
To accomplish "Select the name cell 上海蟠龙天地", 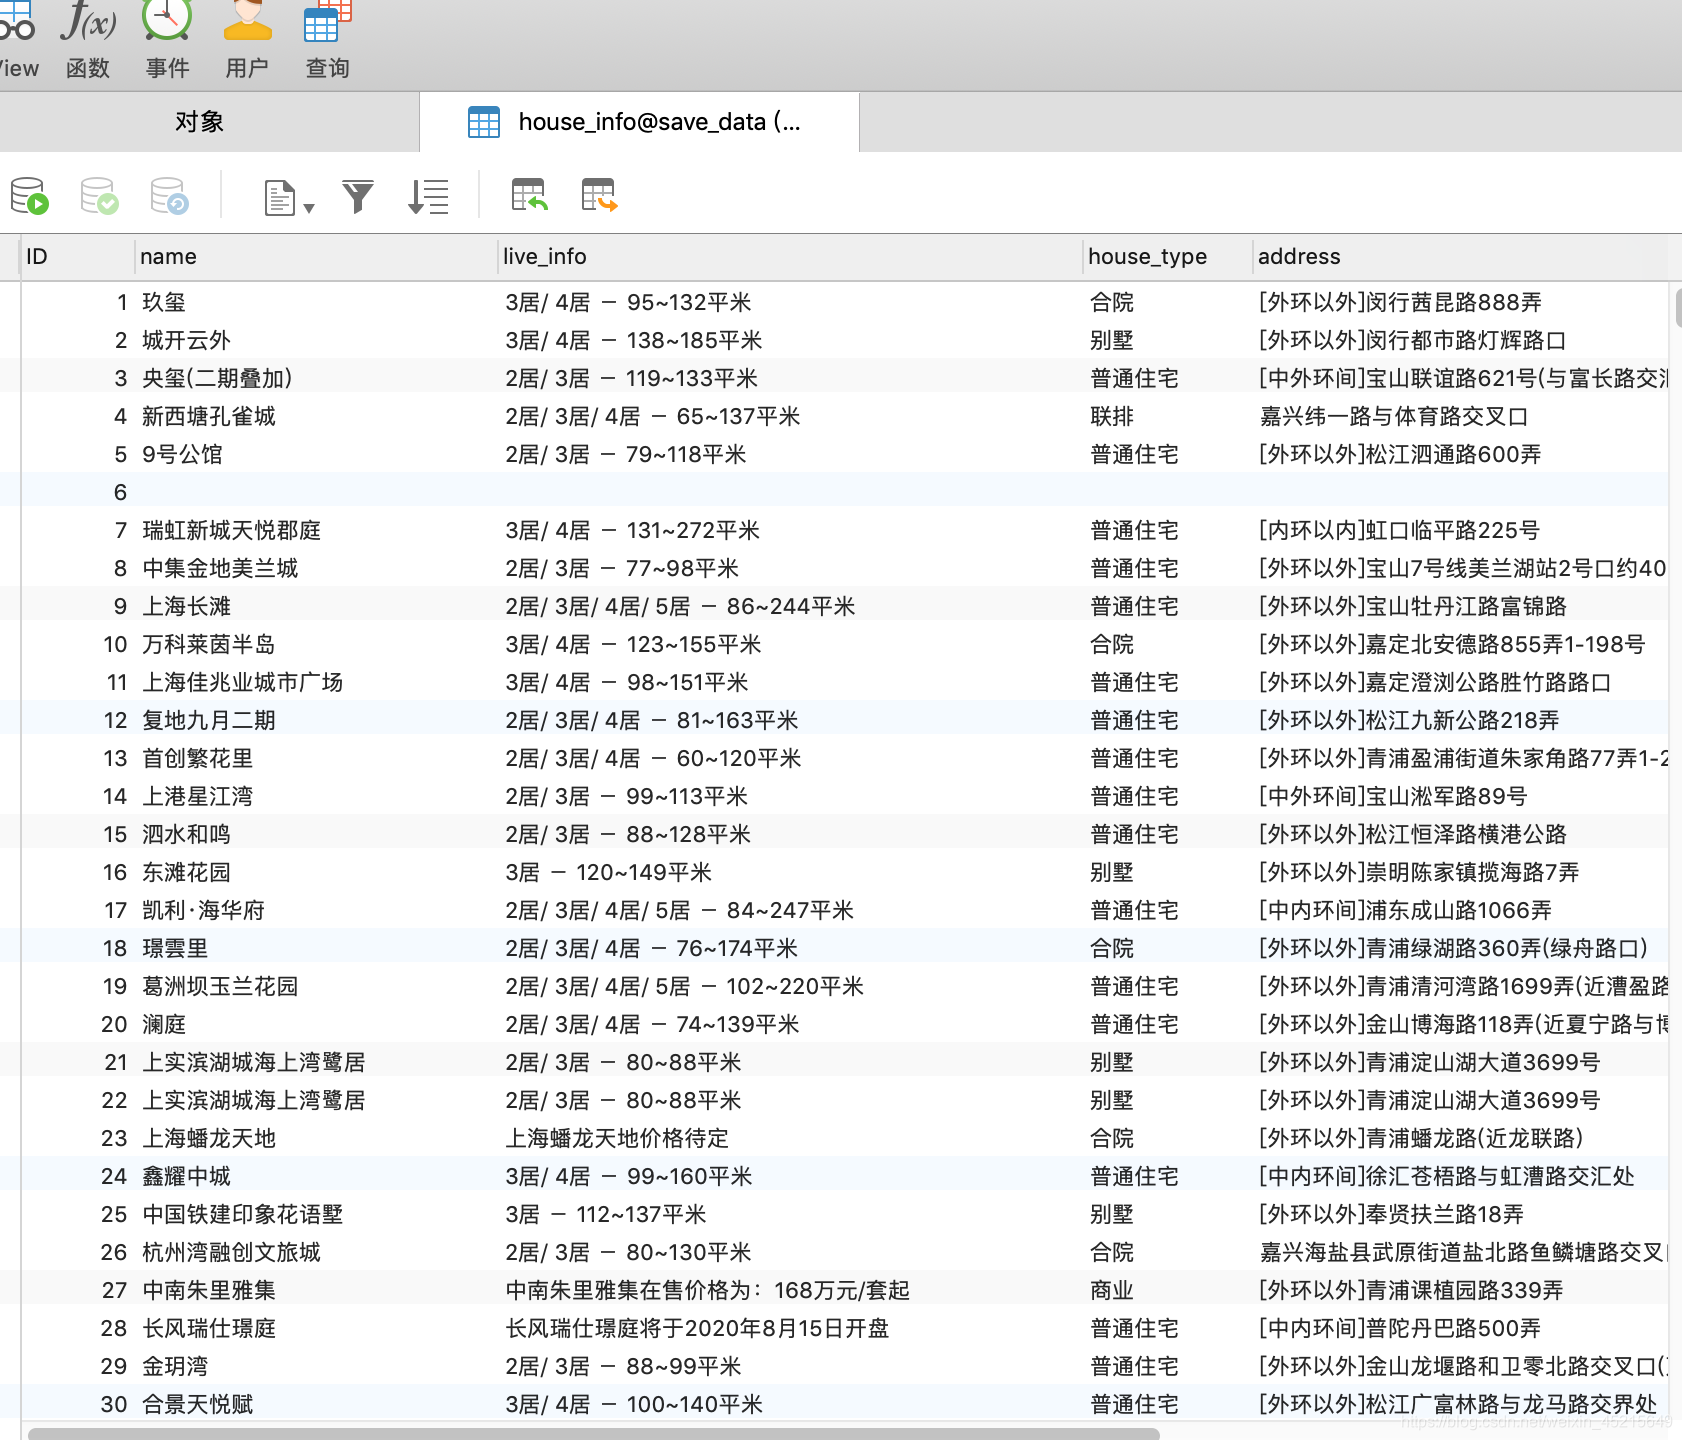I will (209, 1138).
